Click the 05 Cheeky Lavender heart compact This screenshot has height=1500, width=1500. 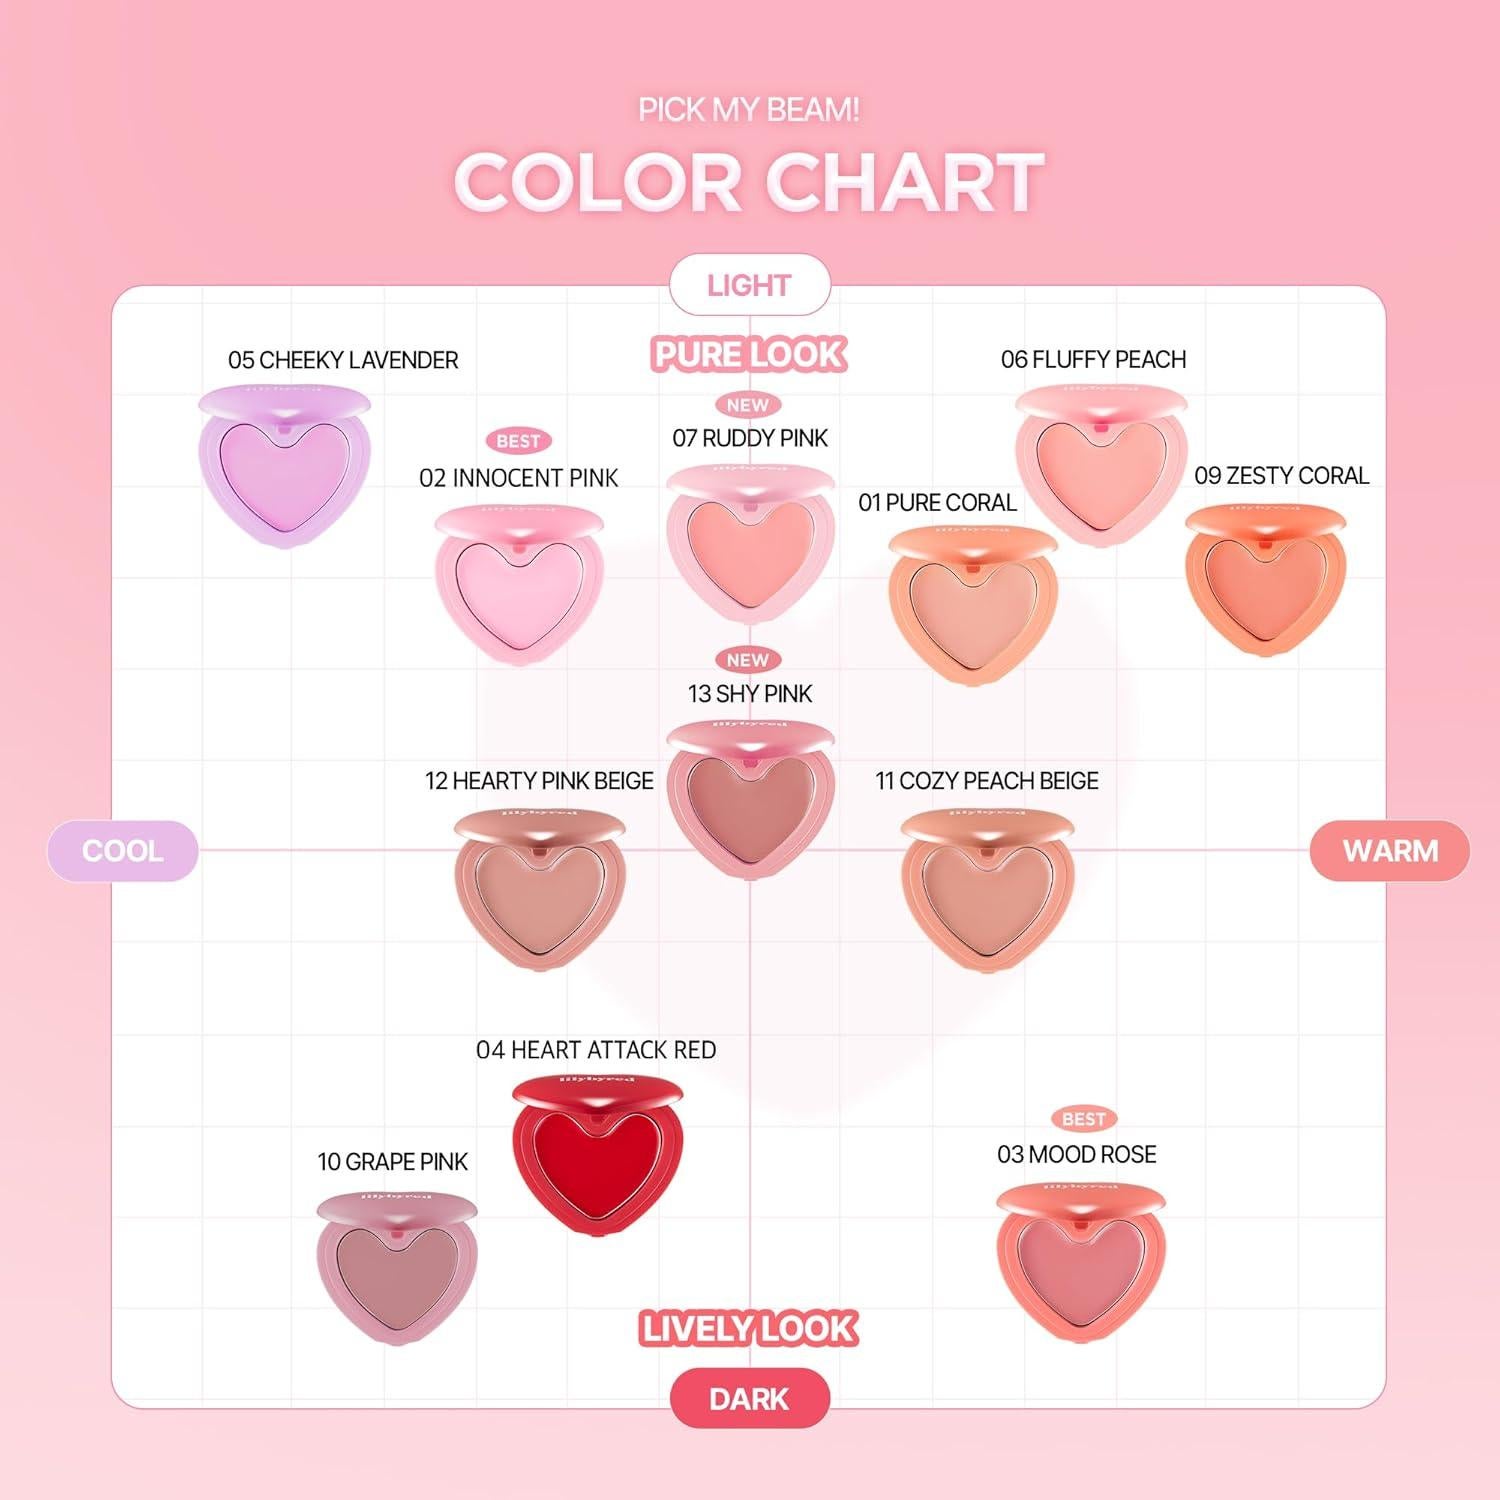(x=285, y=465)
